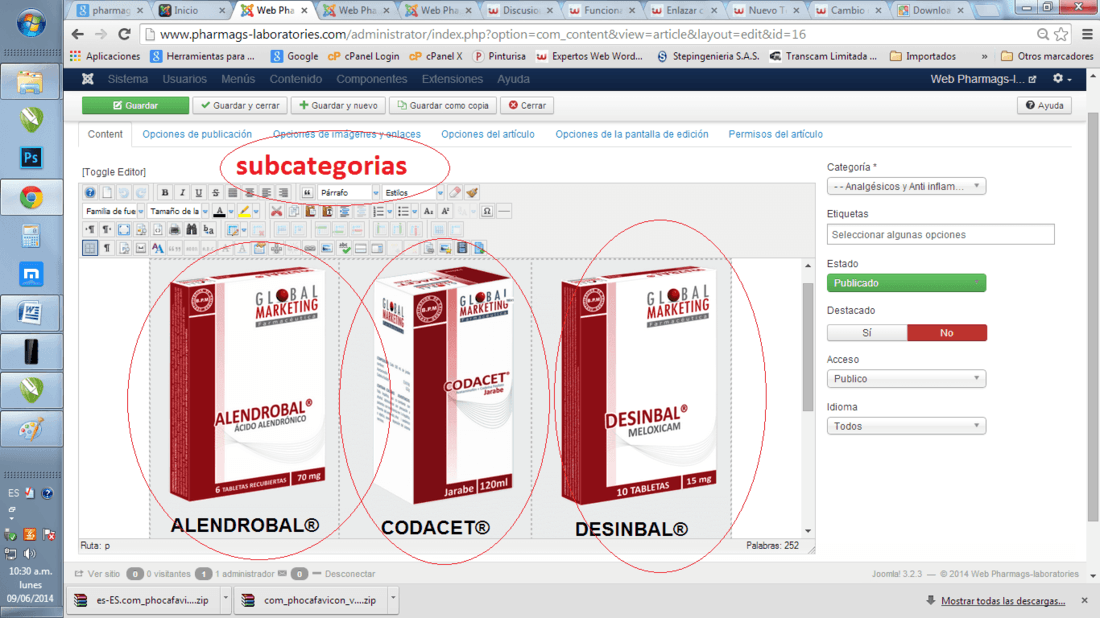This screenshot has width=1100, height=618.
Task: Open the Windows Start orb
Action: click(x=31, y=22)
